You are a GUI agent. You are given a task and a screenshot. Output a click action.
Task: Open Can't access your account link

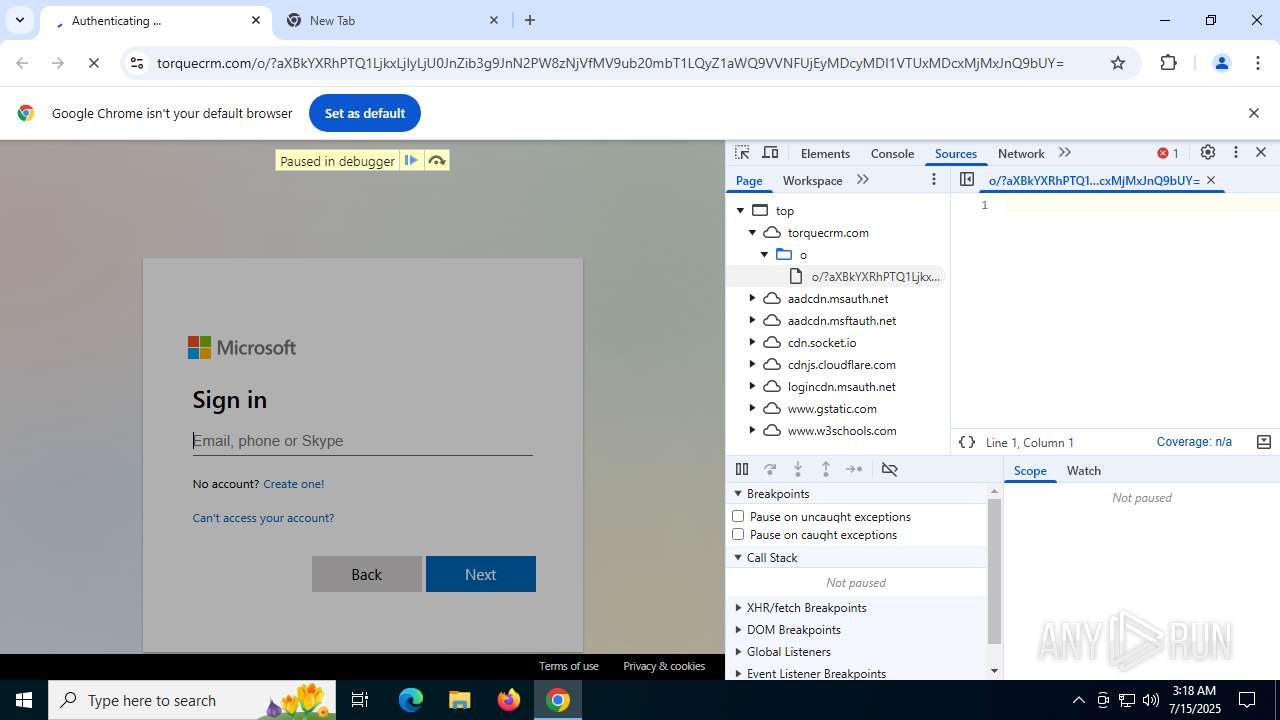(x=264, y=518)
